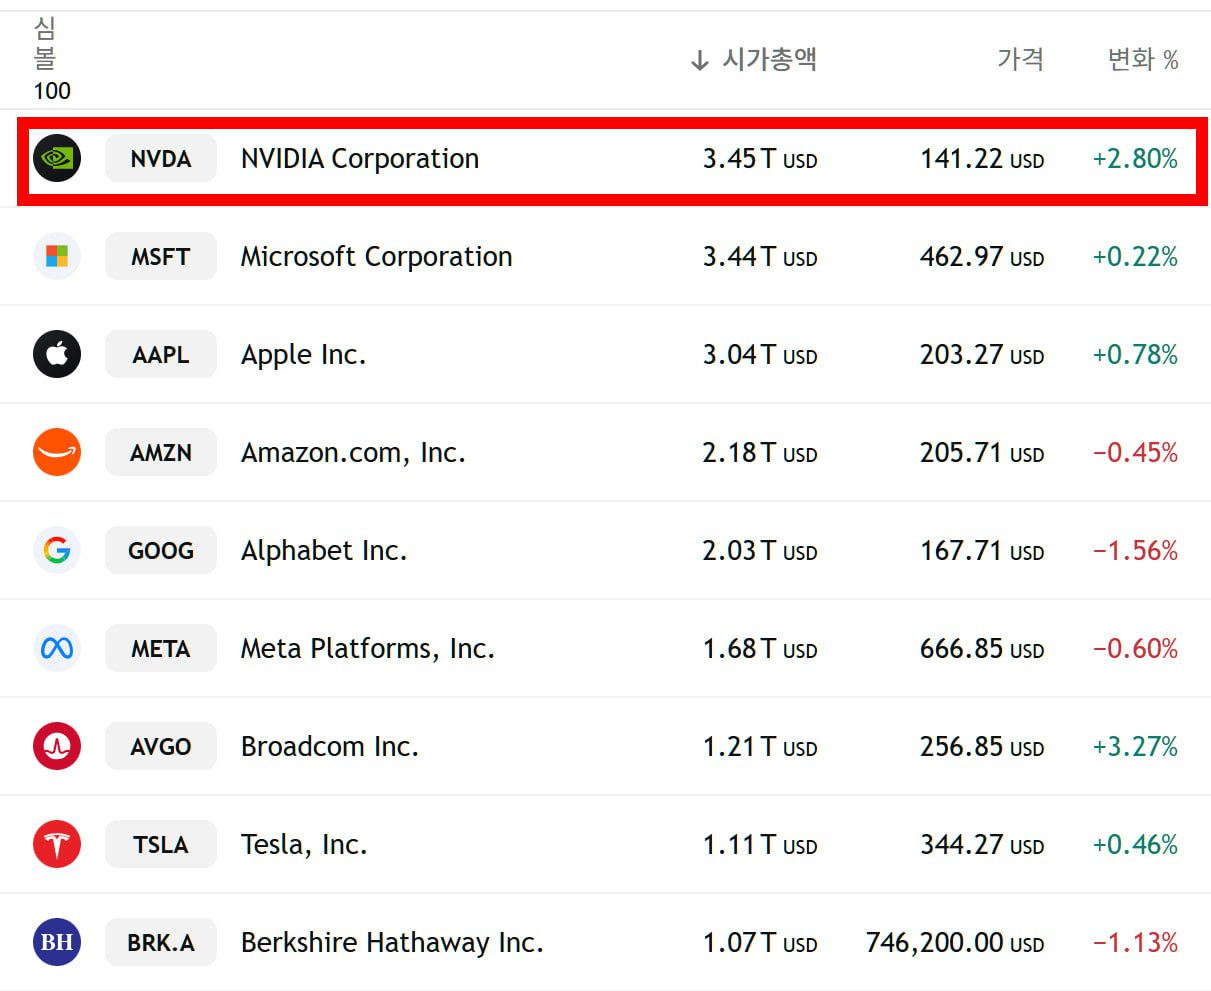Open the Tesla, Inc. link
1211x991 pixels.
(304, 845)
